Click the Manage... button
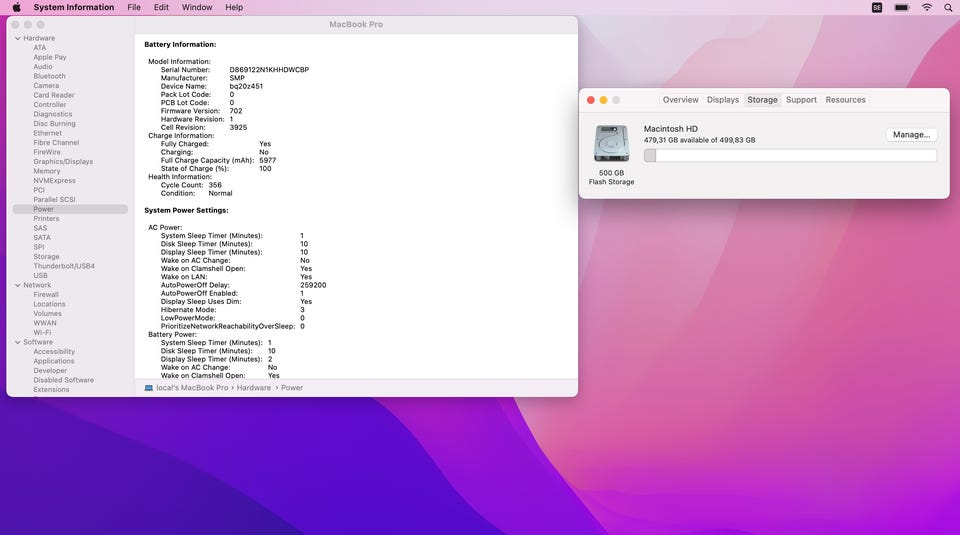The image size is (960, 535). 911,135
